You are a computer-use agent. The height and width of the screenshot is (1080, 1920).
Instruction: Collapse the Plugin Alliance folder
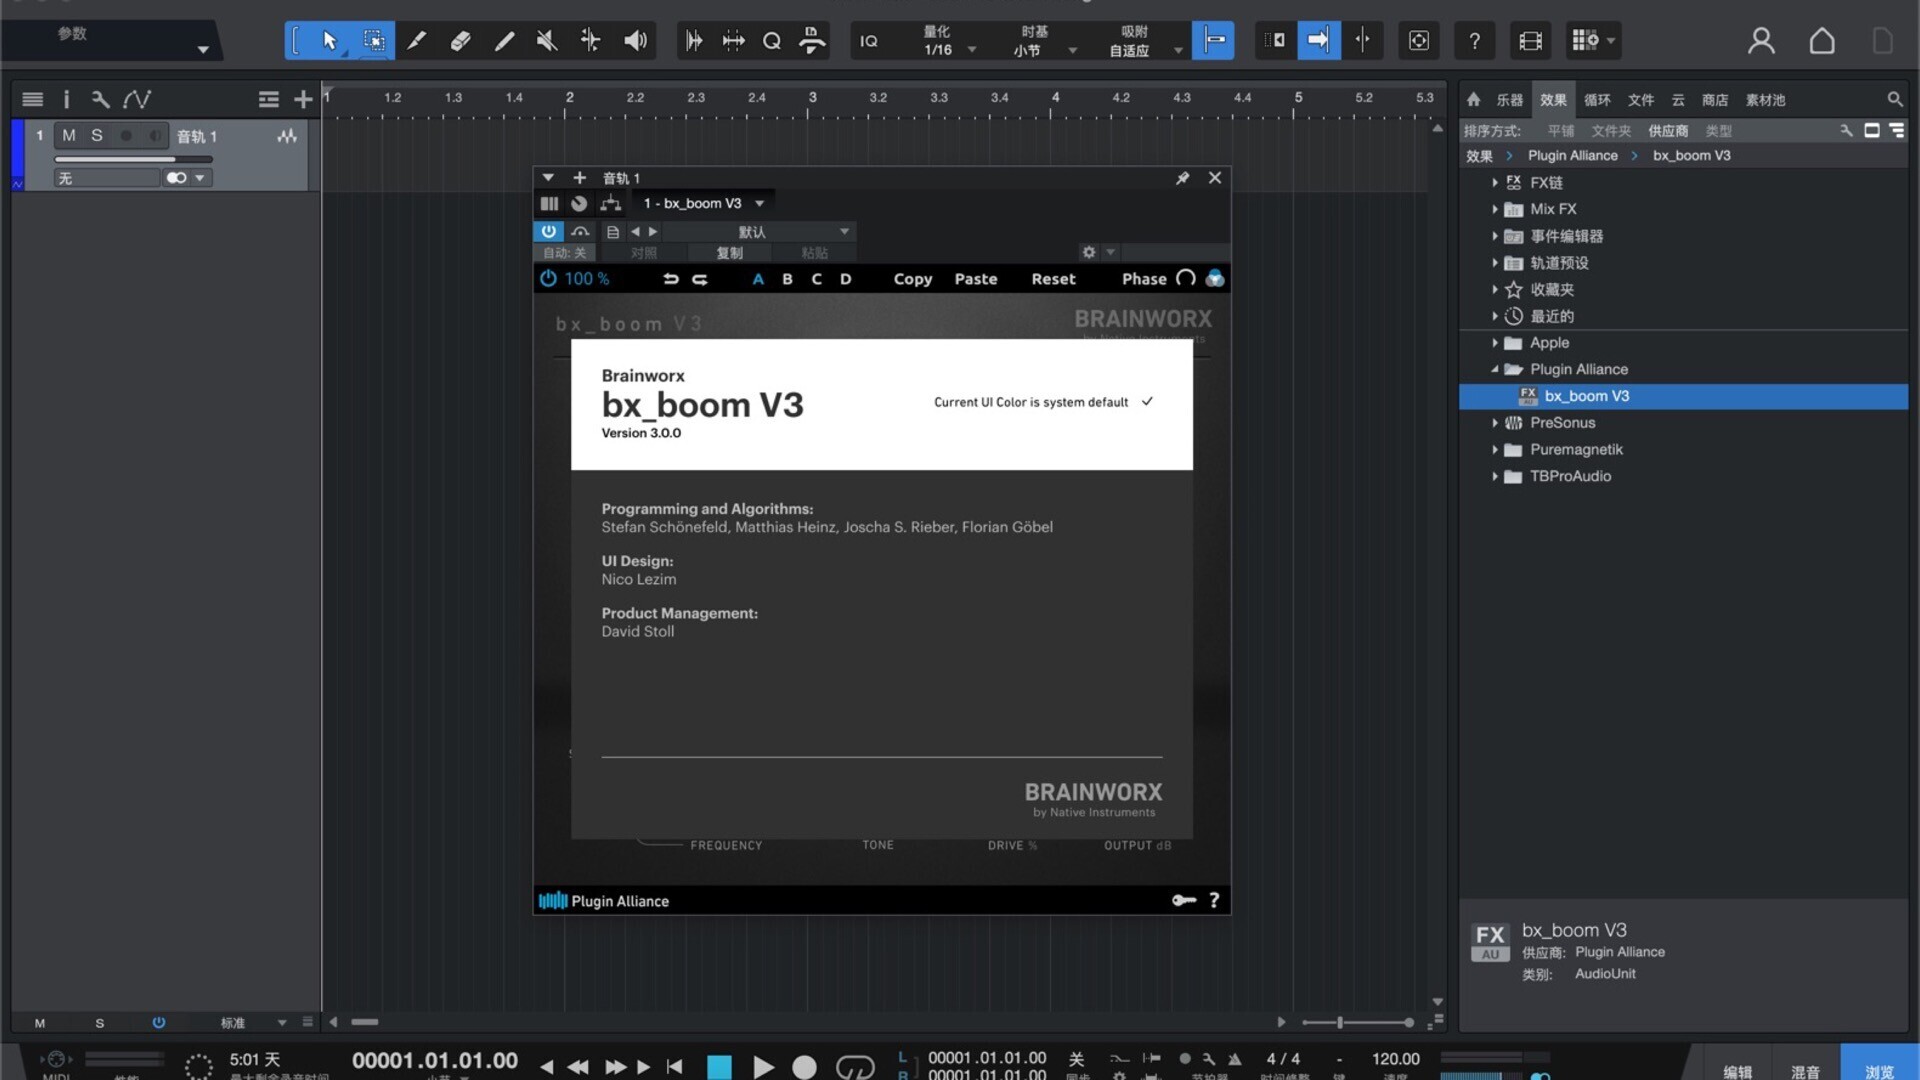tap(1495, 369)
